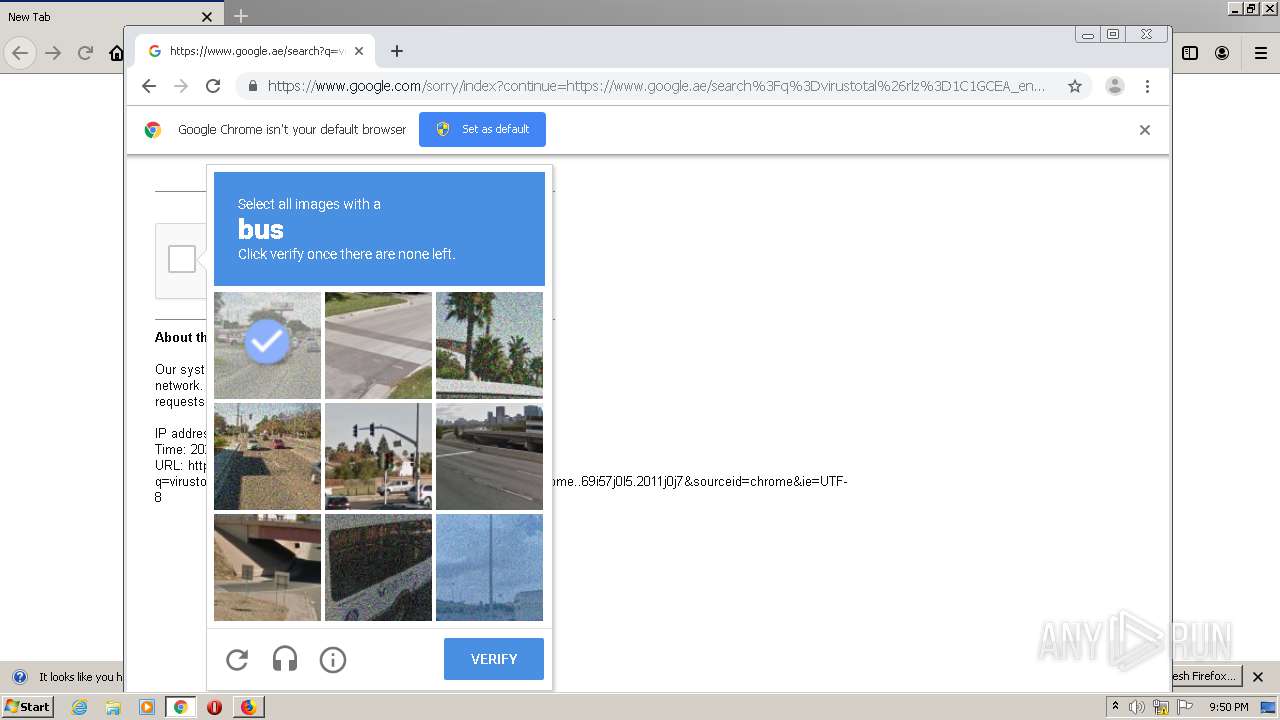This screenshot has height=720, width=1280.
Task: Tick the I'm not a robot checkbox
Action: point(182,259)
